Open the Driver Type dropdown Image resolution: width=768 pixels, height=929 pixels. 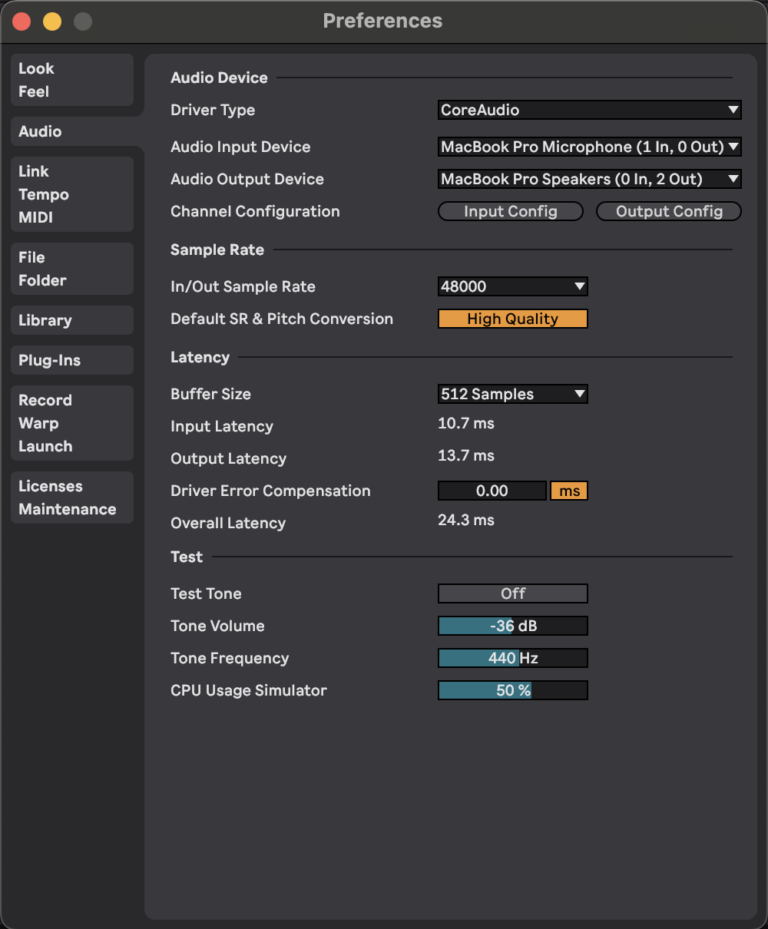click(x=589, y=110)
